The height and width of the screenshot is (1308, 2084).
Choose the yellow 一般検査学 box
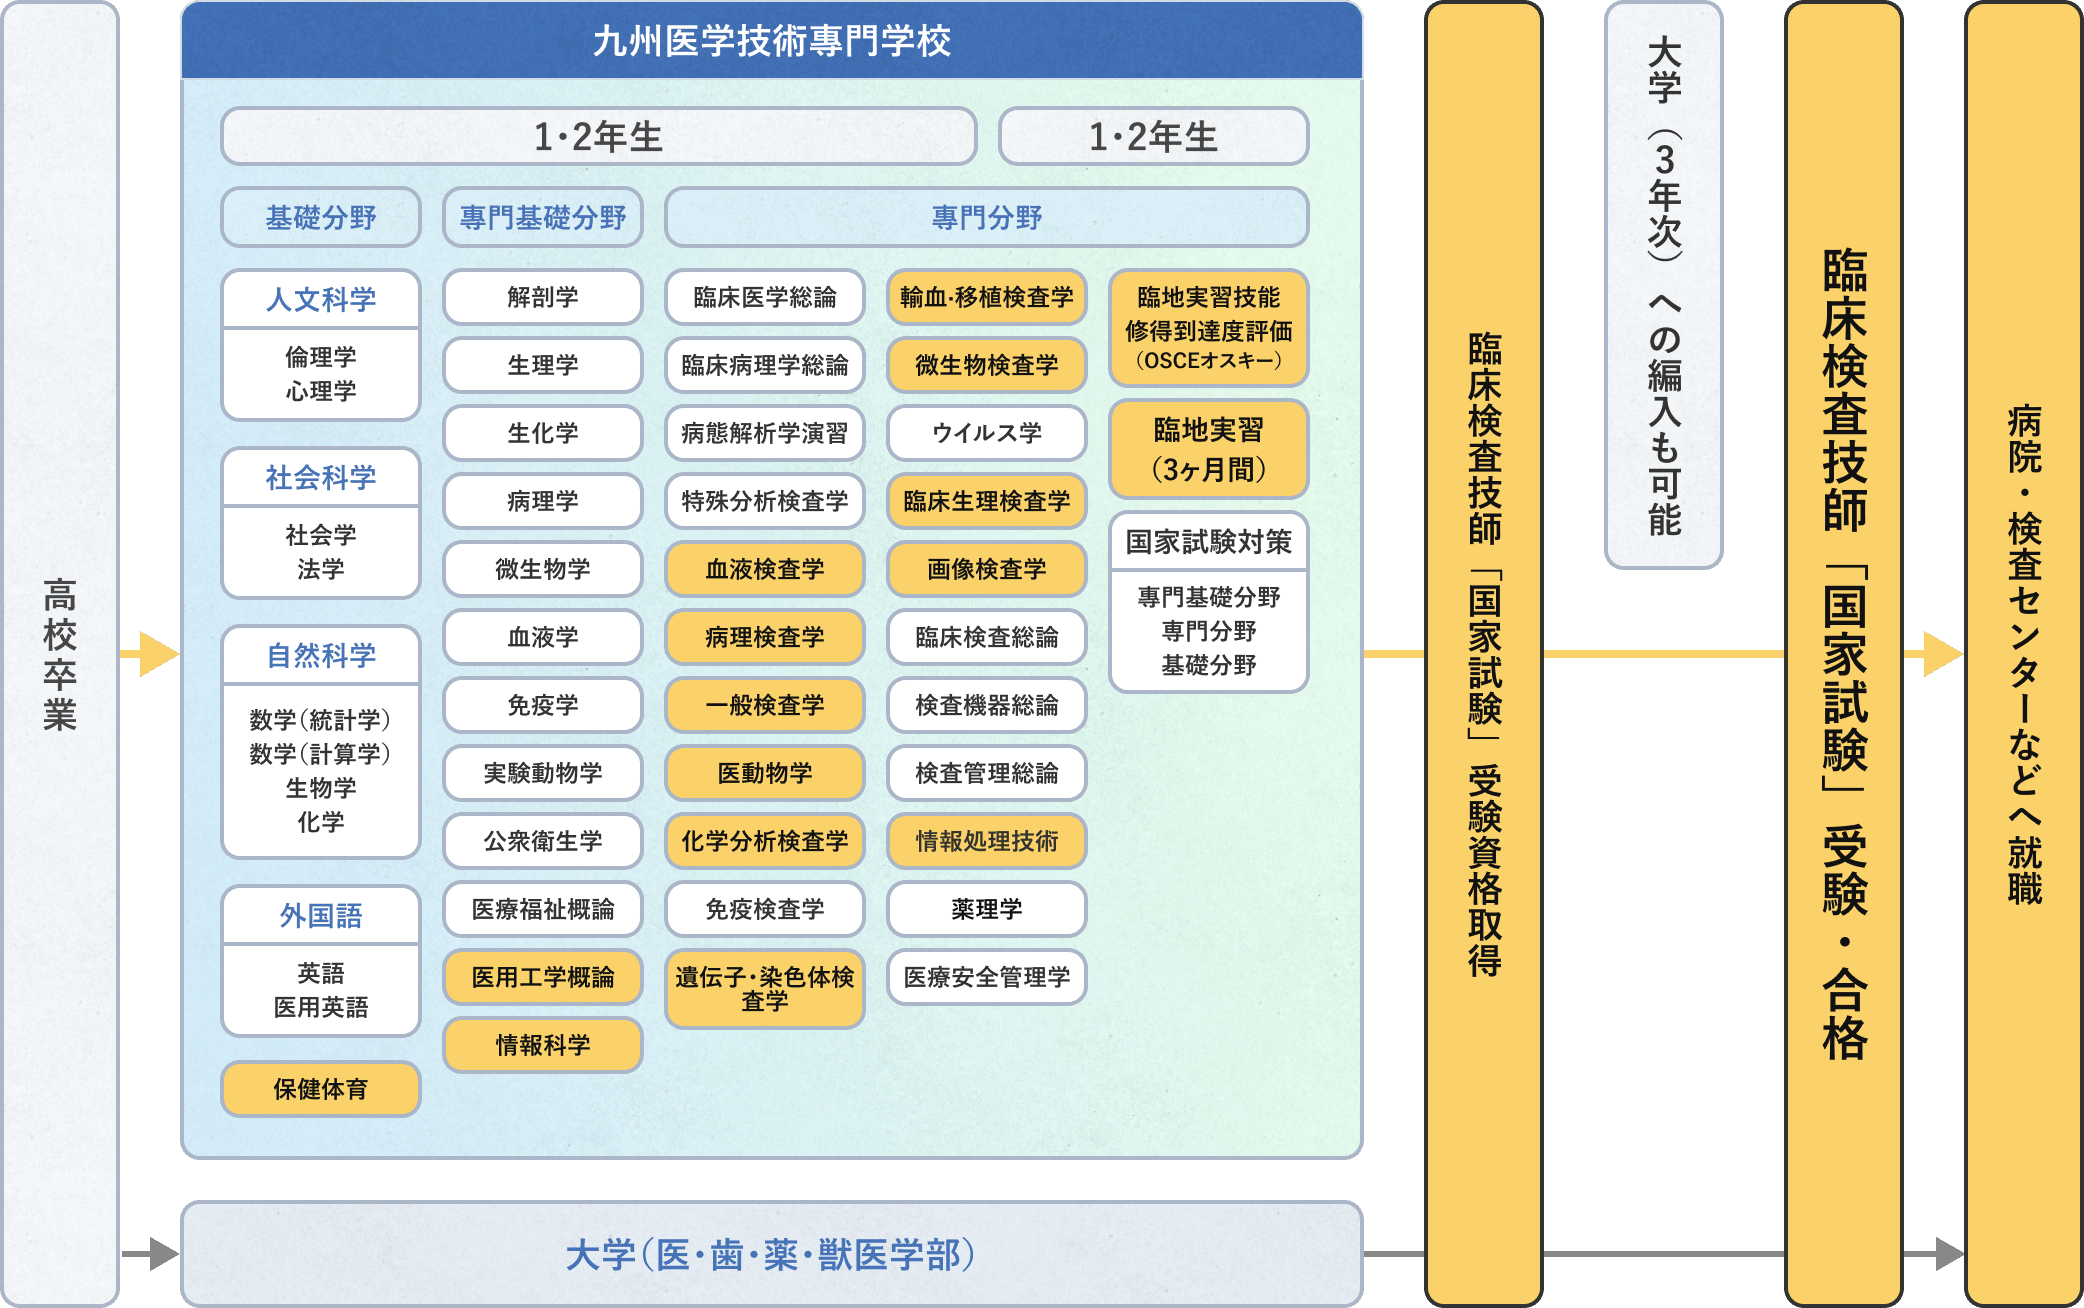coord(765,705)
